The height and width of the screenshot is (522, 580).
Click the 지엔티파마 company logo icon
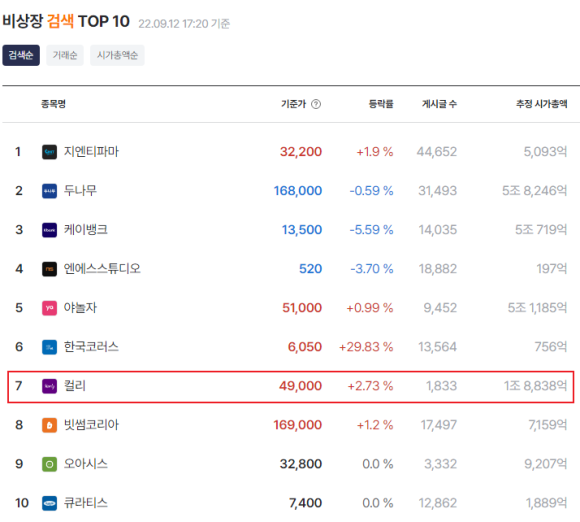[x=49, y=152]
